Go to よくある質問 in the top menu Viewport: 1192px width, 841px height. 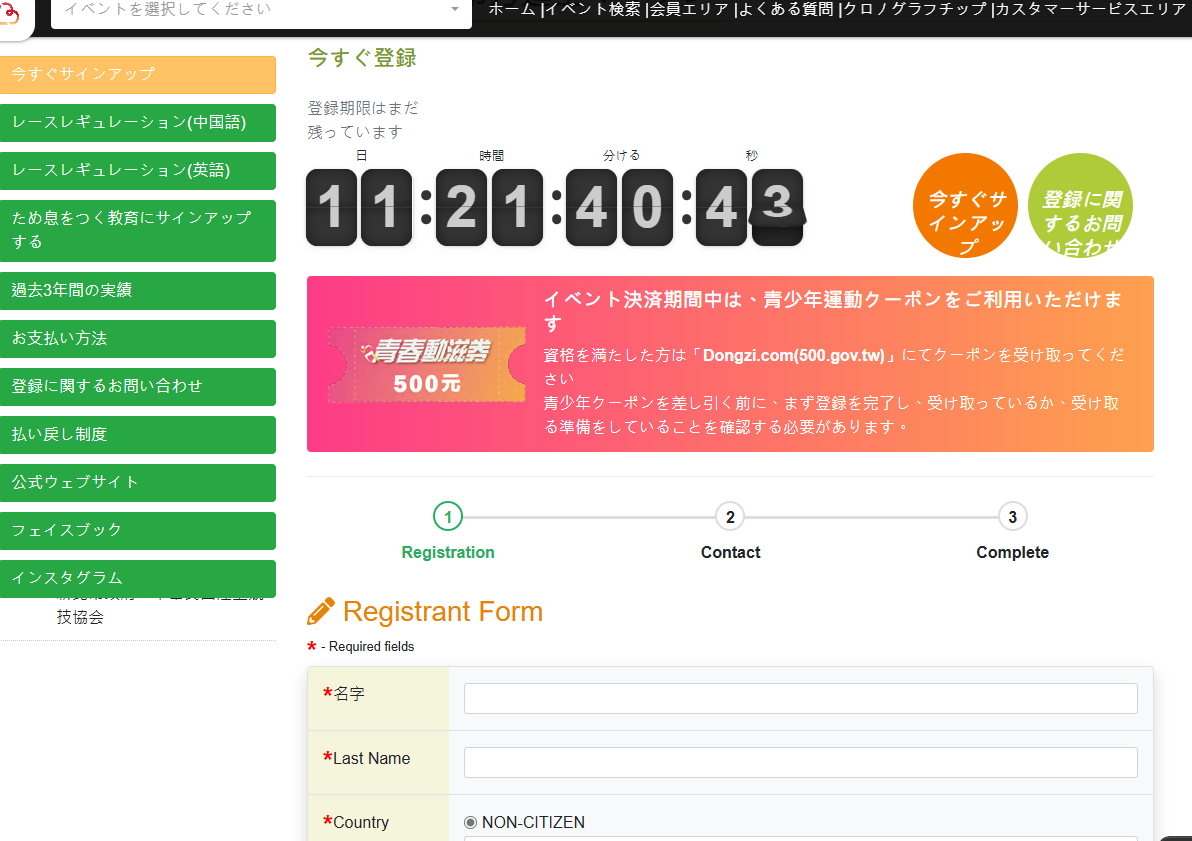785,9
